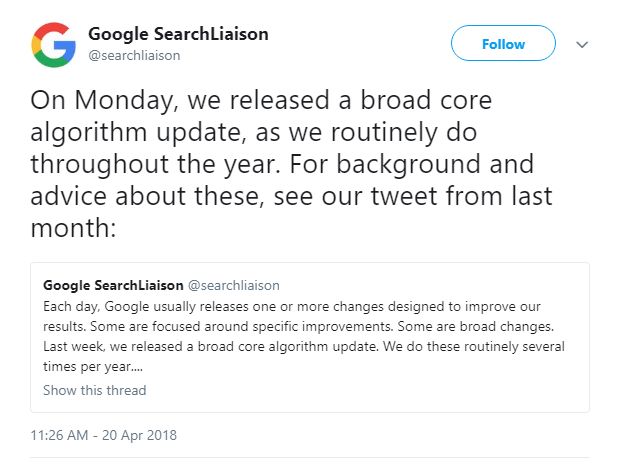Image resolution: width=618 pixels, height=458 pixels.
Task: Click the 'throughout the year. For background' line
Action: tap(282, 164)
